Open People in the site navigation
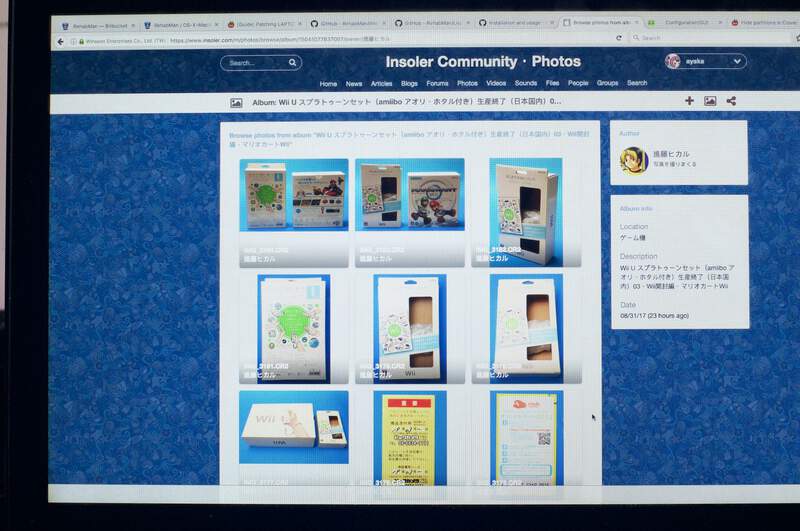Image resolution: width=800 pixels, height=531 pixels. pos(578,83)
